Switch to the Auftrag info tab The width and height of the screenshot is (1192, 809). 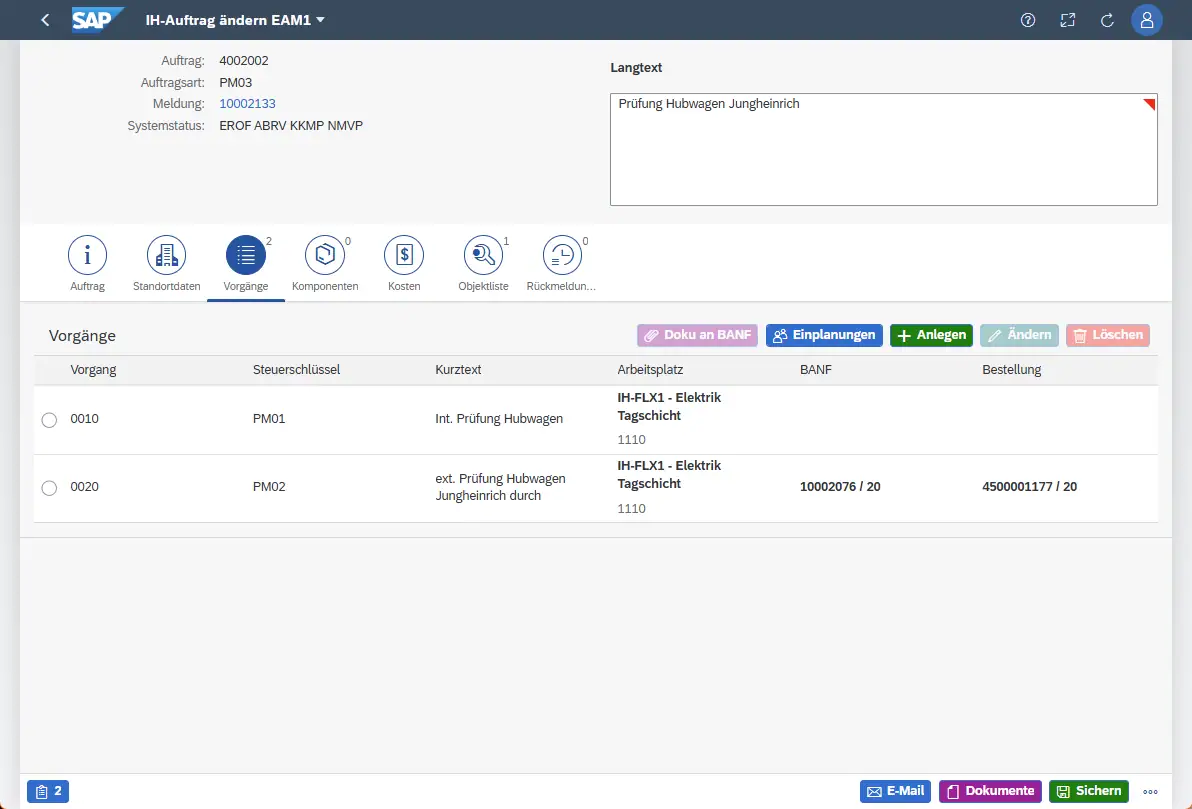click(88, 264)
